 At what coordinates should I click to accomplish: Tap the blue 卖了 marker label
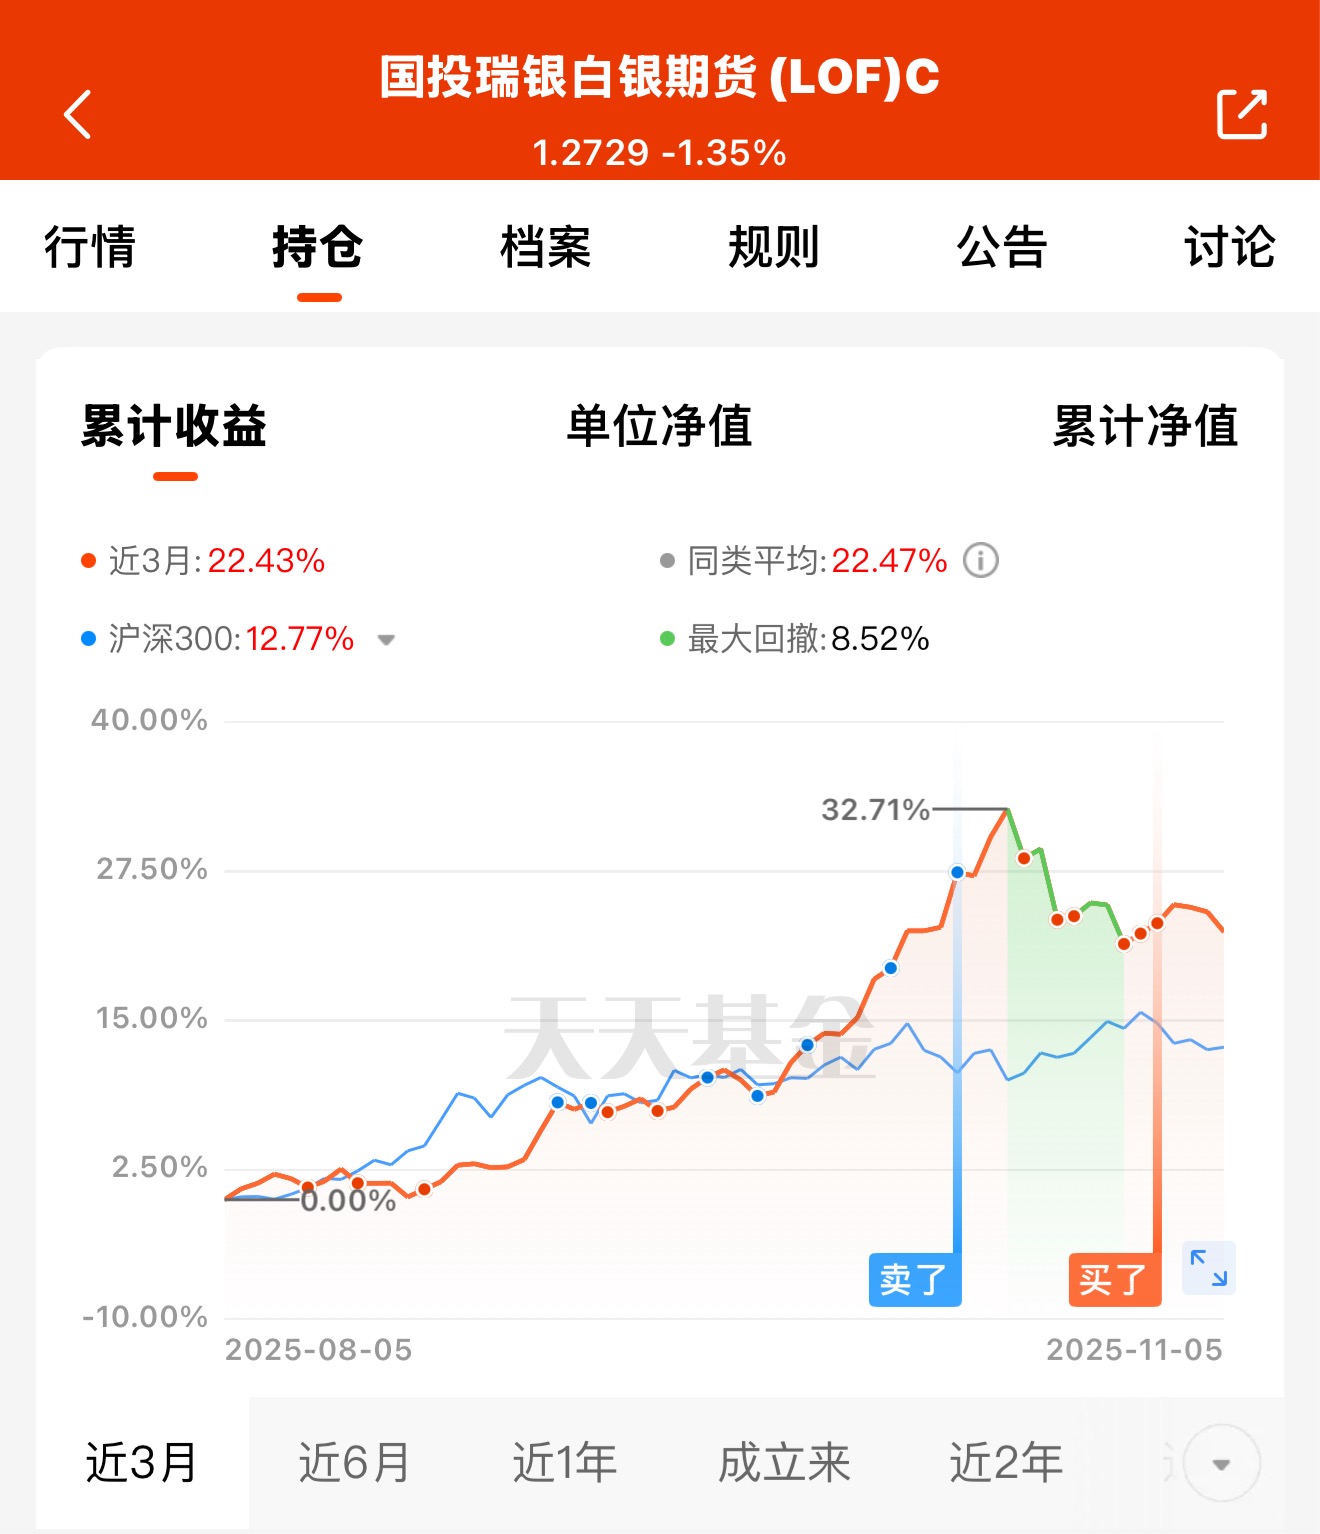pyautogui.click(x=914, y=1279)
